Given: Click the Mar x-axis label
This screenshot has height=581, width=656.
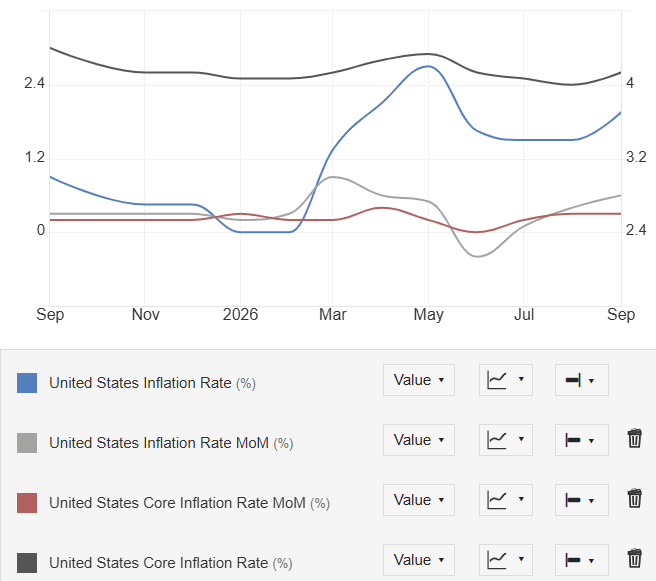Looking at the screenshot, I should coord(333,315).
